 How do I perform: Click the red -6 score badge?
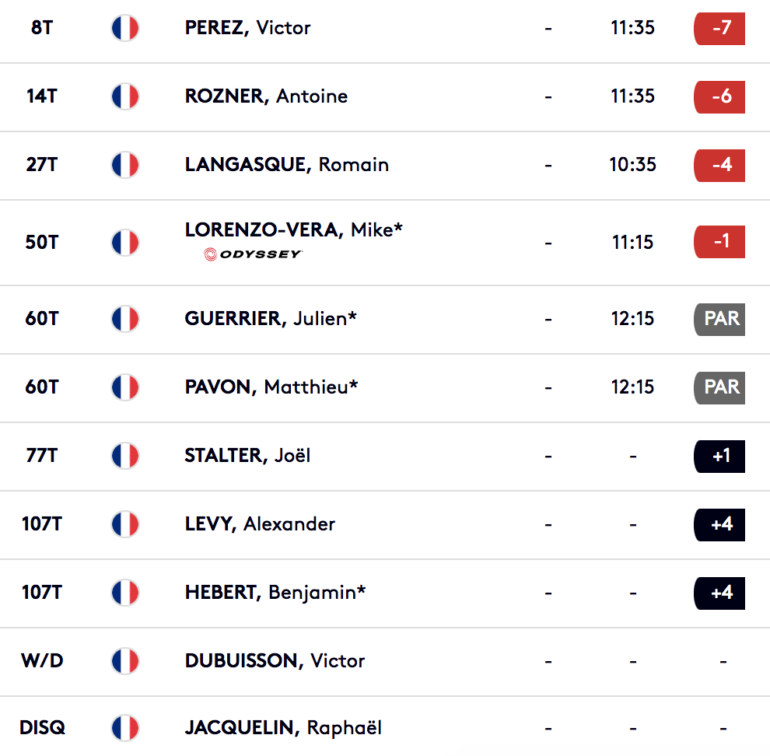click(x=719, y=97)
